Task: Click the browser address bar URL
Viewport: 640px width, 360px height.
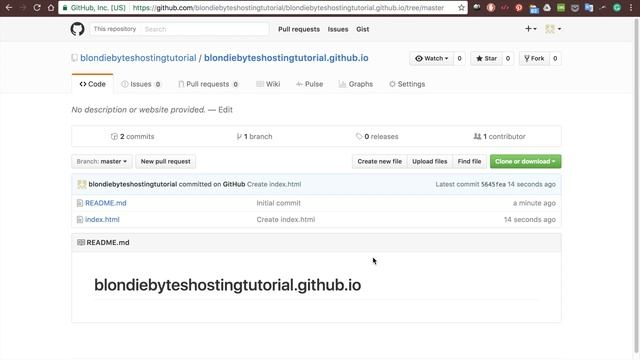Action: 288,8
